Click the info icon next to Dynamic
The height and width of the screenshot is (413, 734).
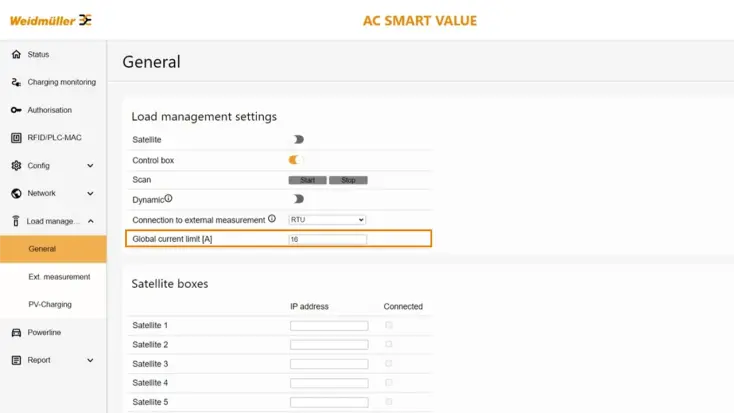(169, 199)
